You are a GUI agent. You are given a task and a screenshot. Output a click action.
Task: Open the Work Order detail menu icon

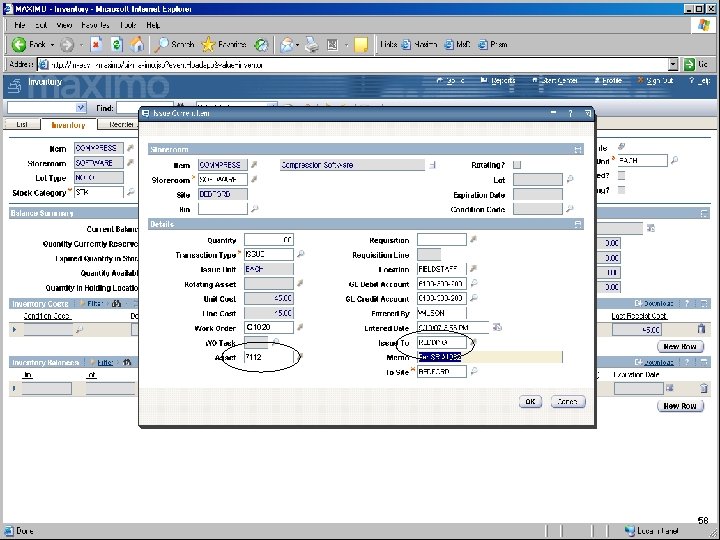300,327
